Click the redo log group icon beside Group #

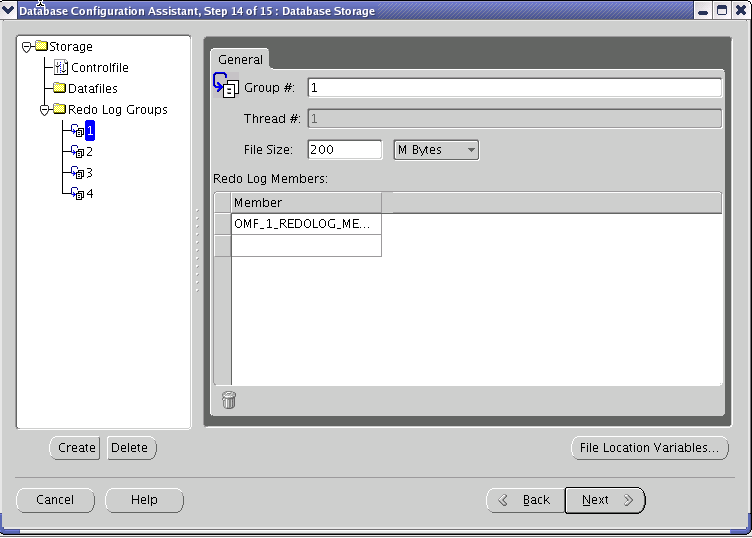[x=225, y=85]
